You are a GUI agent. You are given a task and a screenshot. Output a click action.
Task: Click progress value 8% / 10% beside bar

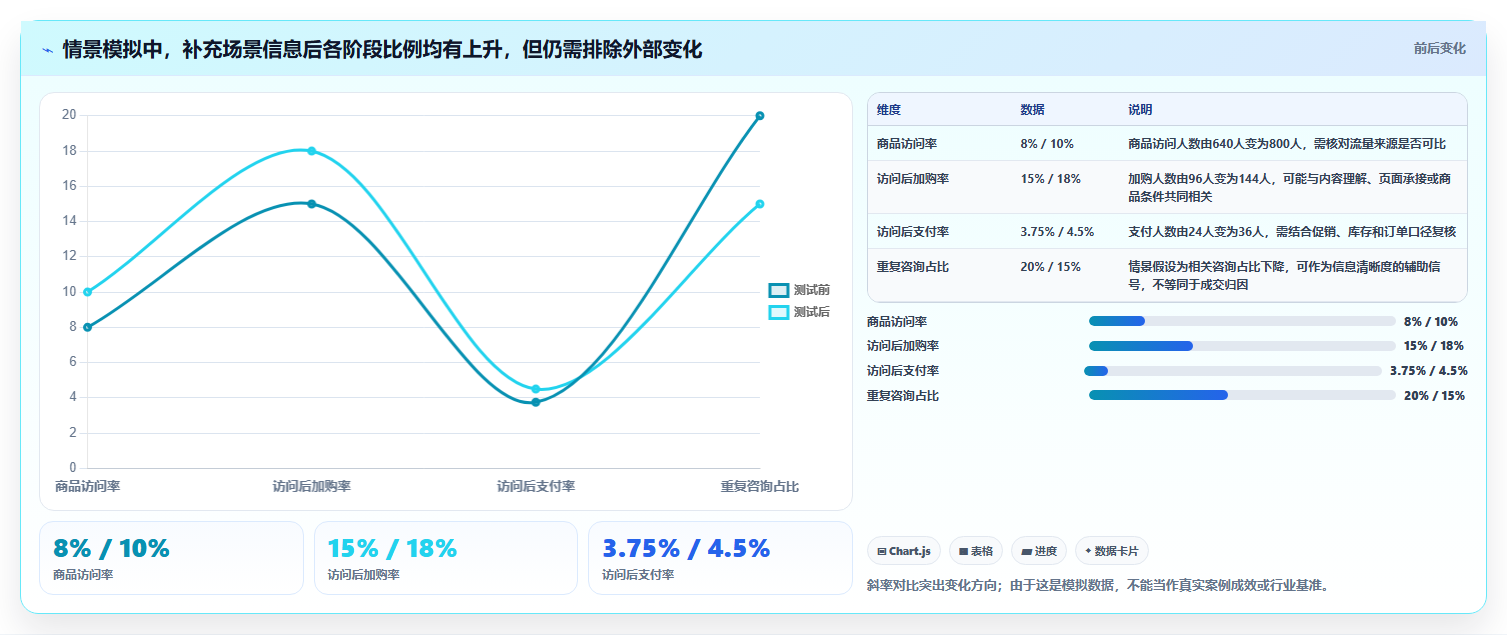[x=1431, y=322]
